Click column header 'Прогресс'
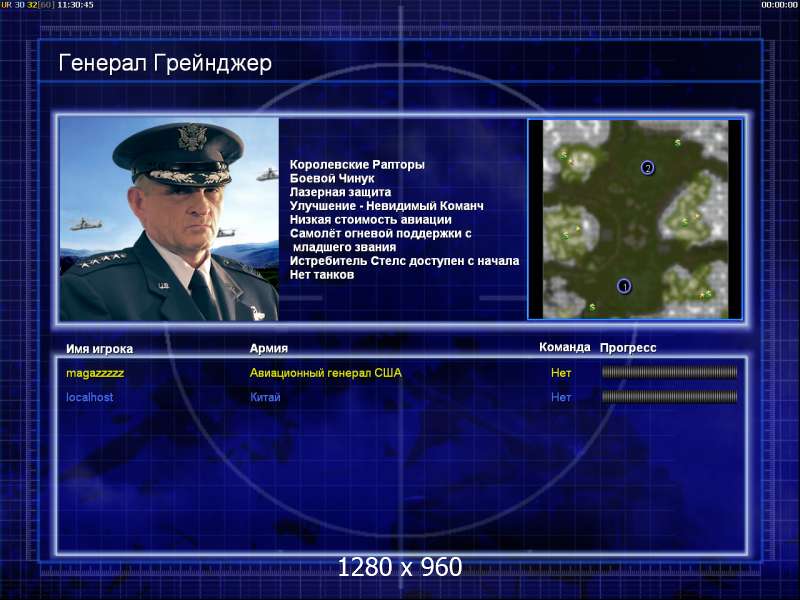This screenshot has width=800, height=600. click(x=628, y=348)
